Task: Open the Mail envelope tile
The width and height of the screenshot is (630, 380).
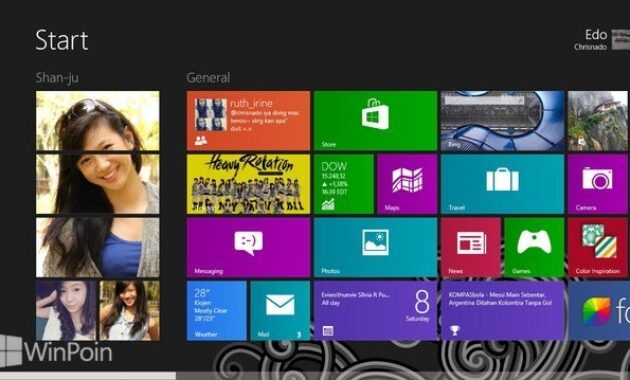Action: coord(280,311)
